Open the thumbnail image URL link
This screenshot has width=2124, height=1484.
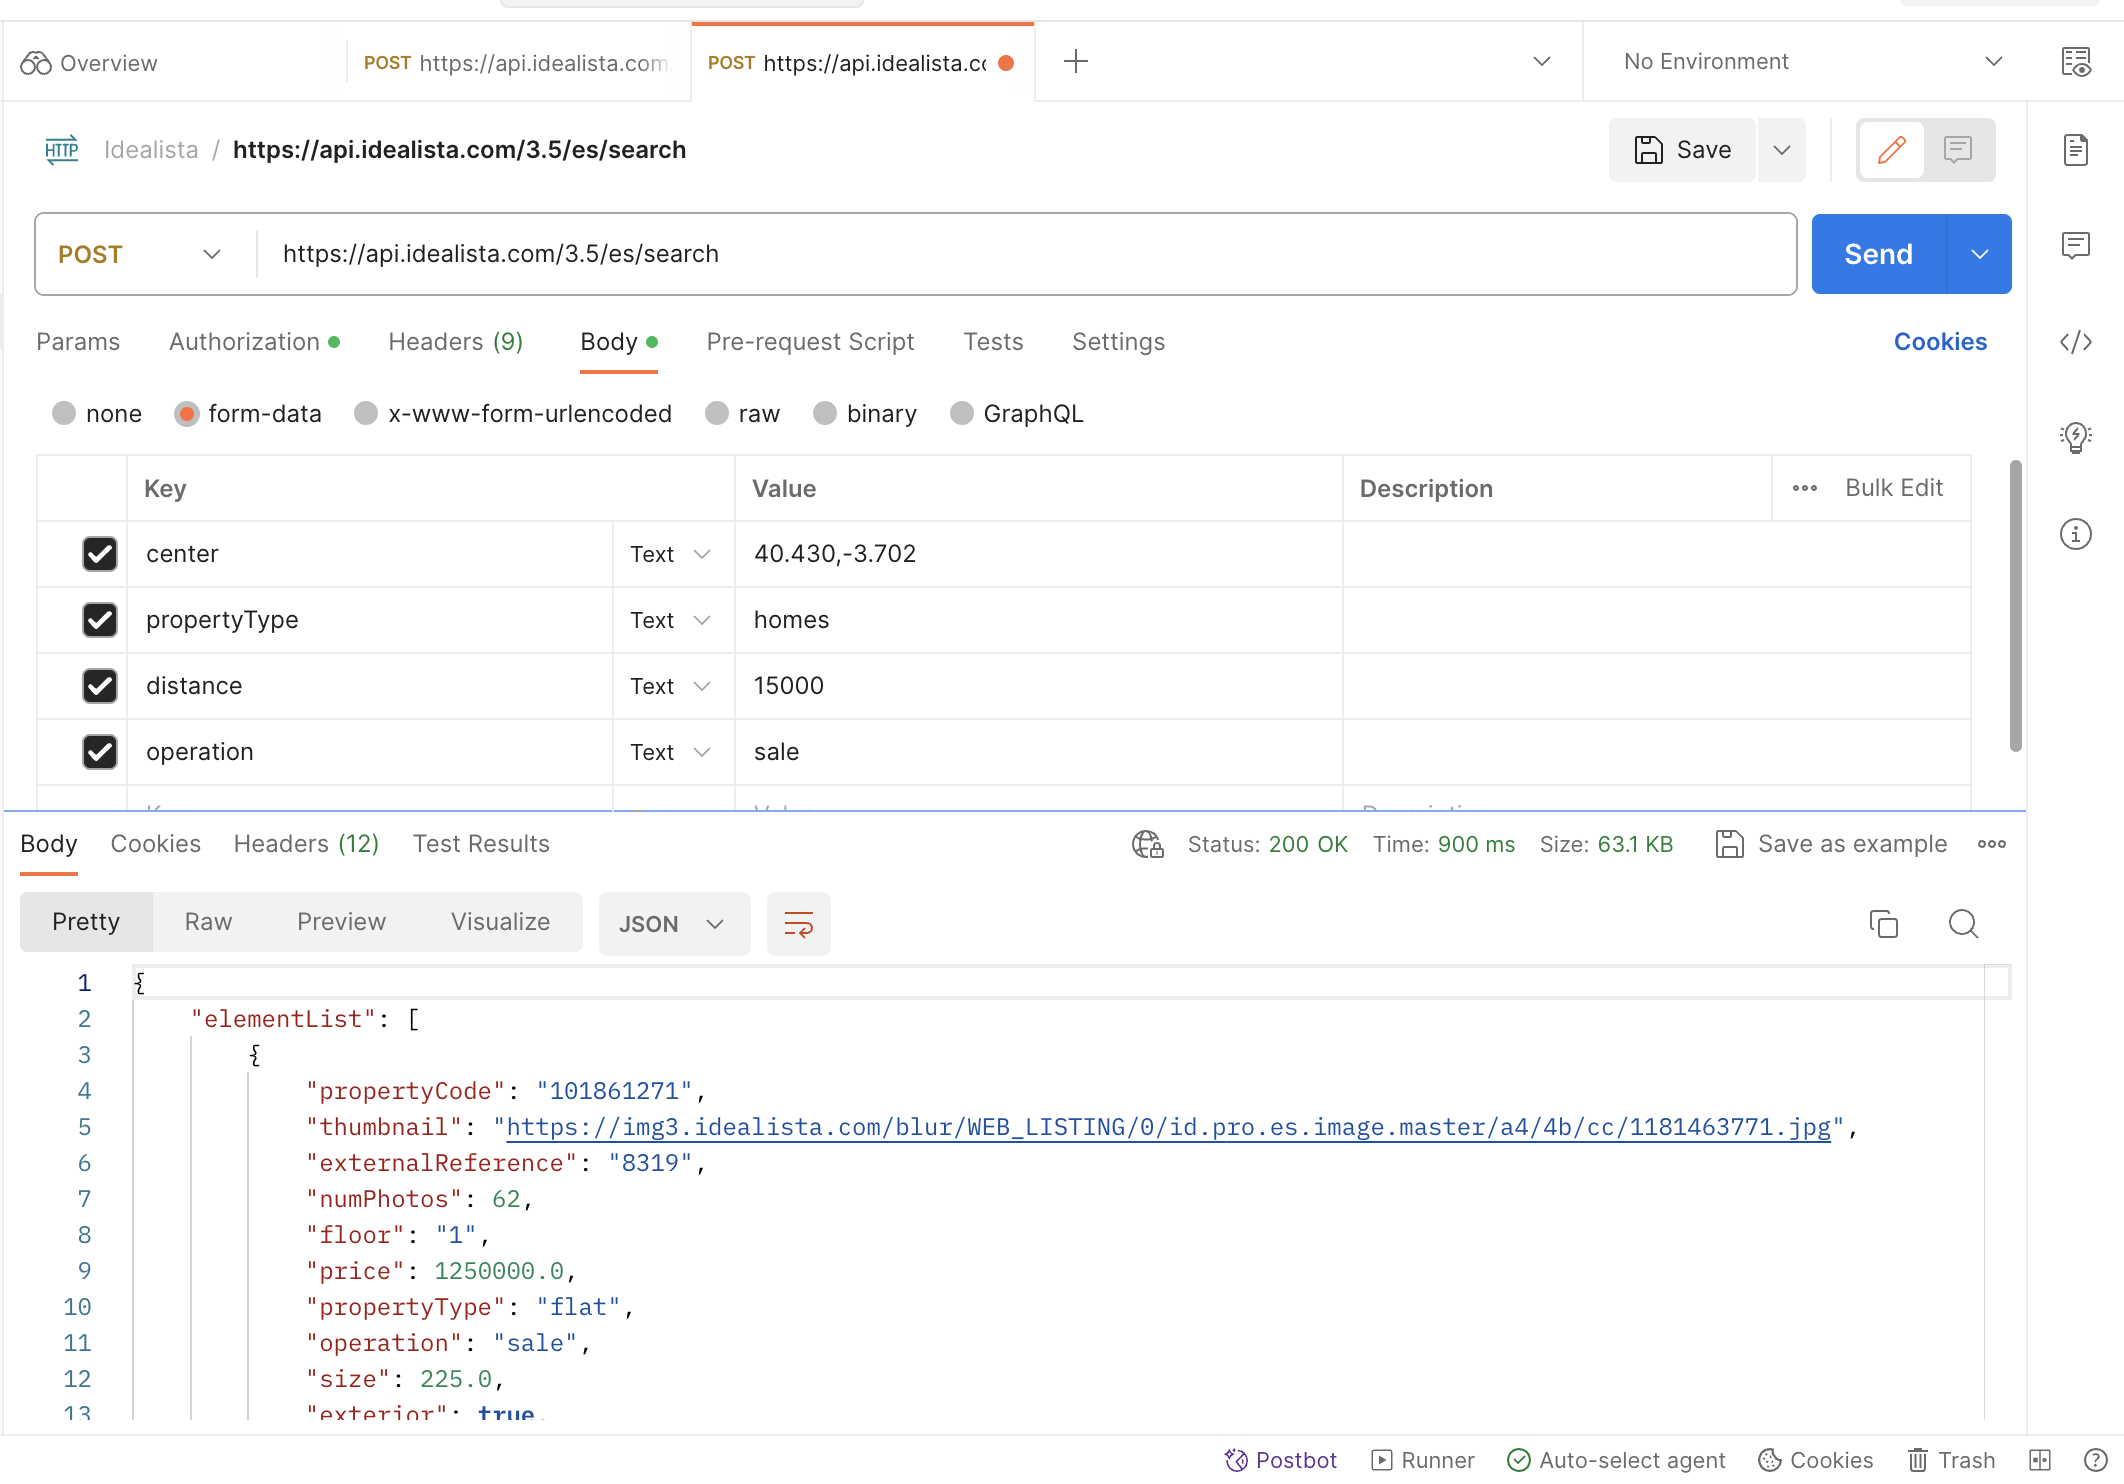pos(1168,1127)
